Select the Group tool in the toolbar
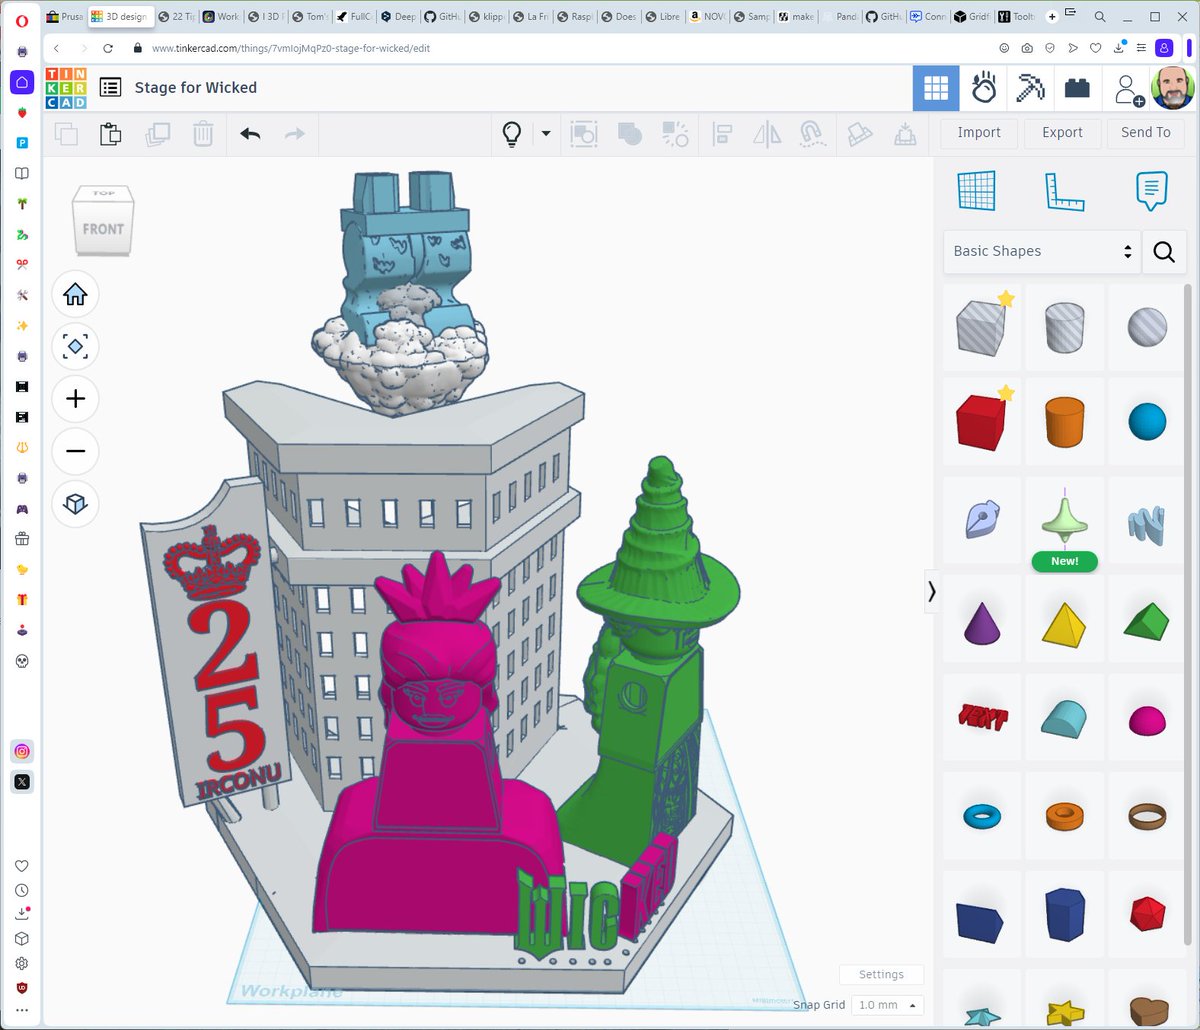1200x1030 pixels. 628,133
